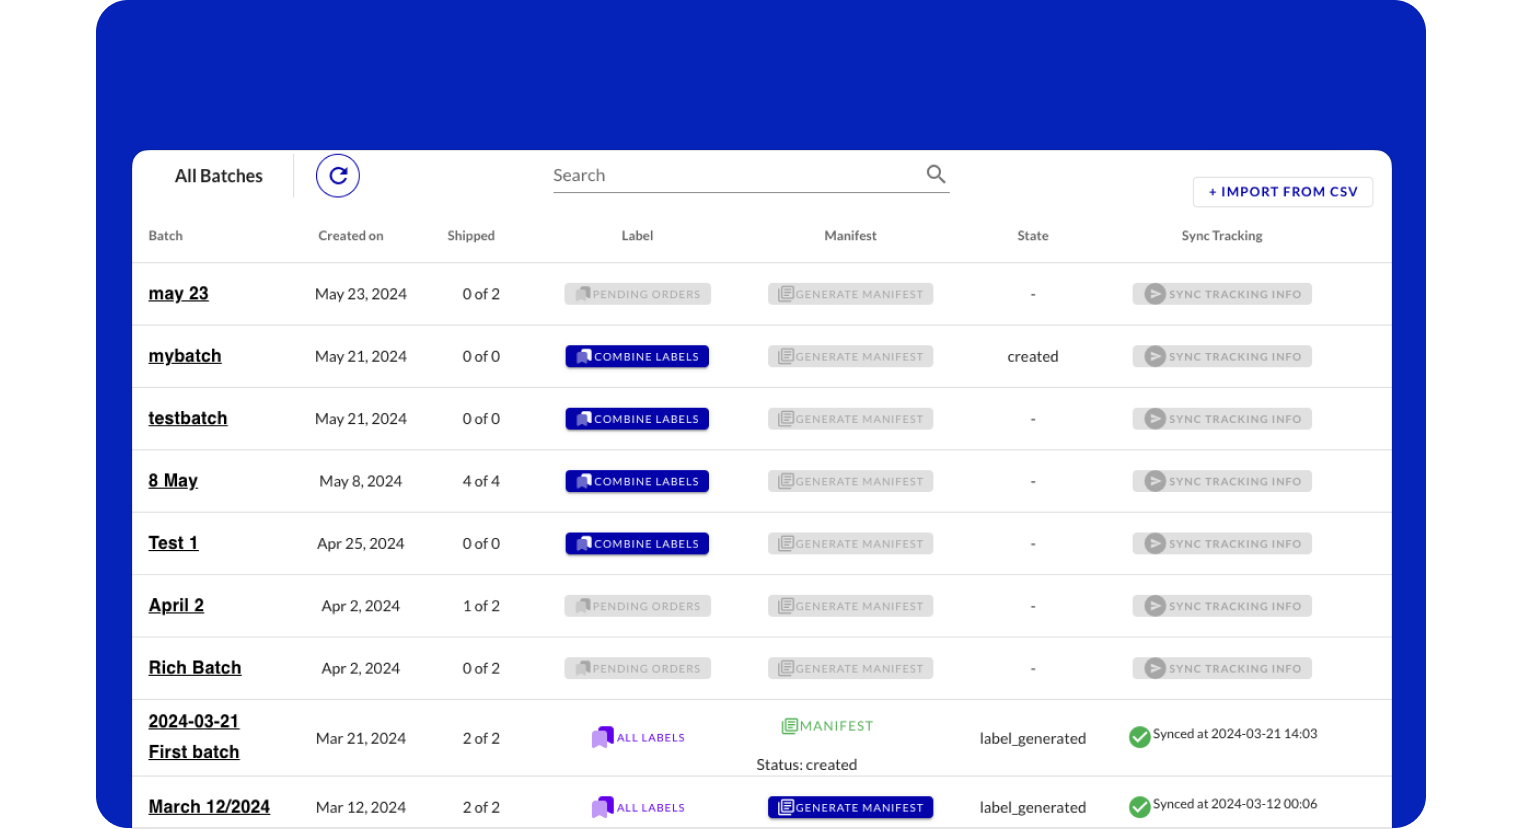Viewport: 1516px width, 829px height.
Task: Click the green synced checkmark for 2024-03-21
Action: tap(1139, 737)
